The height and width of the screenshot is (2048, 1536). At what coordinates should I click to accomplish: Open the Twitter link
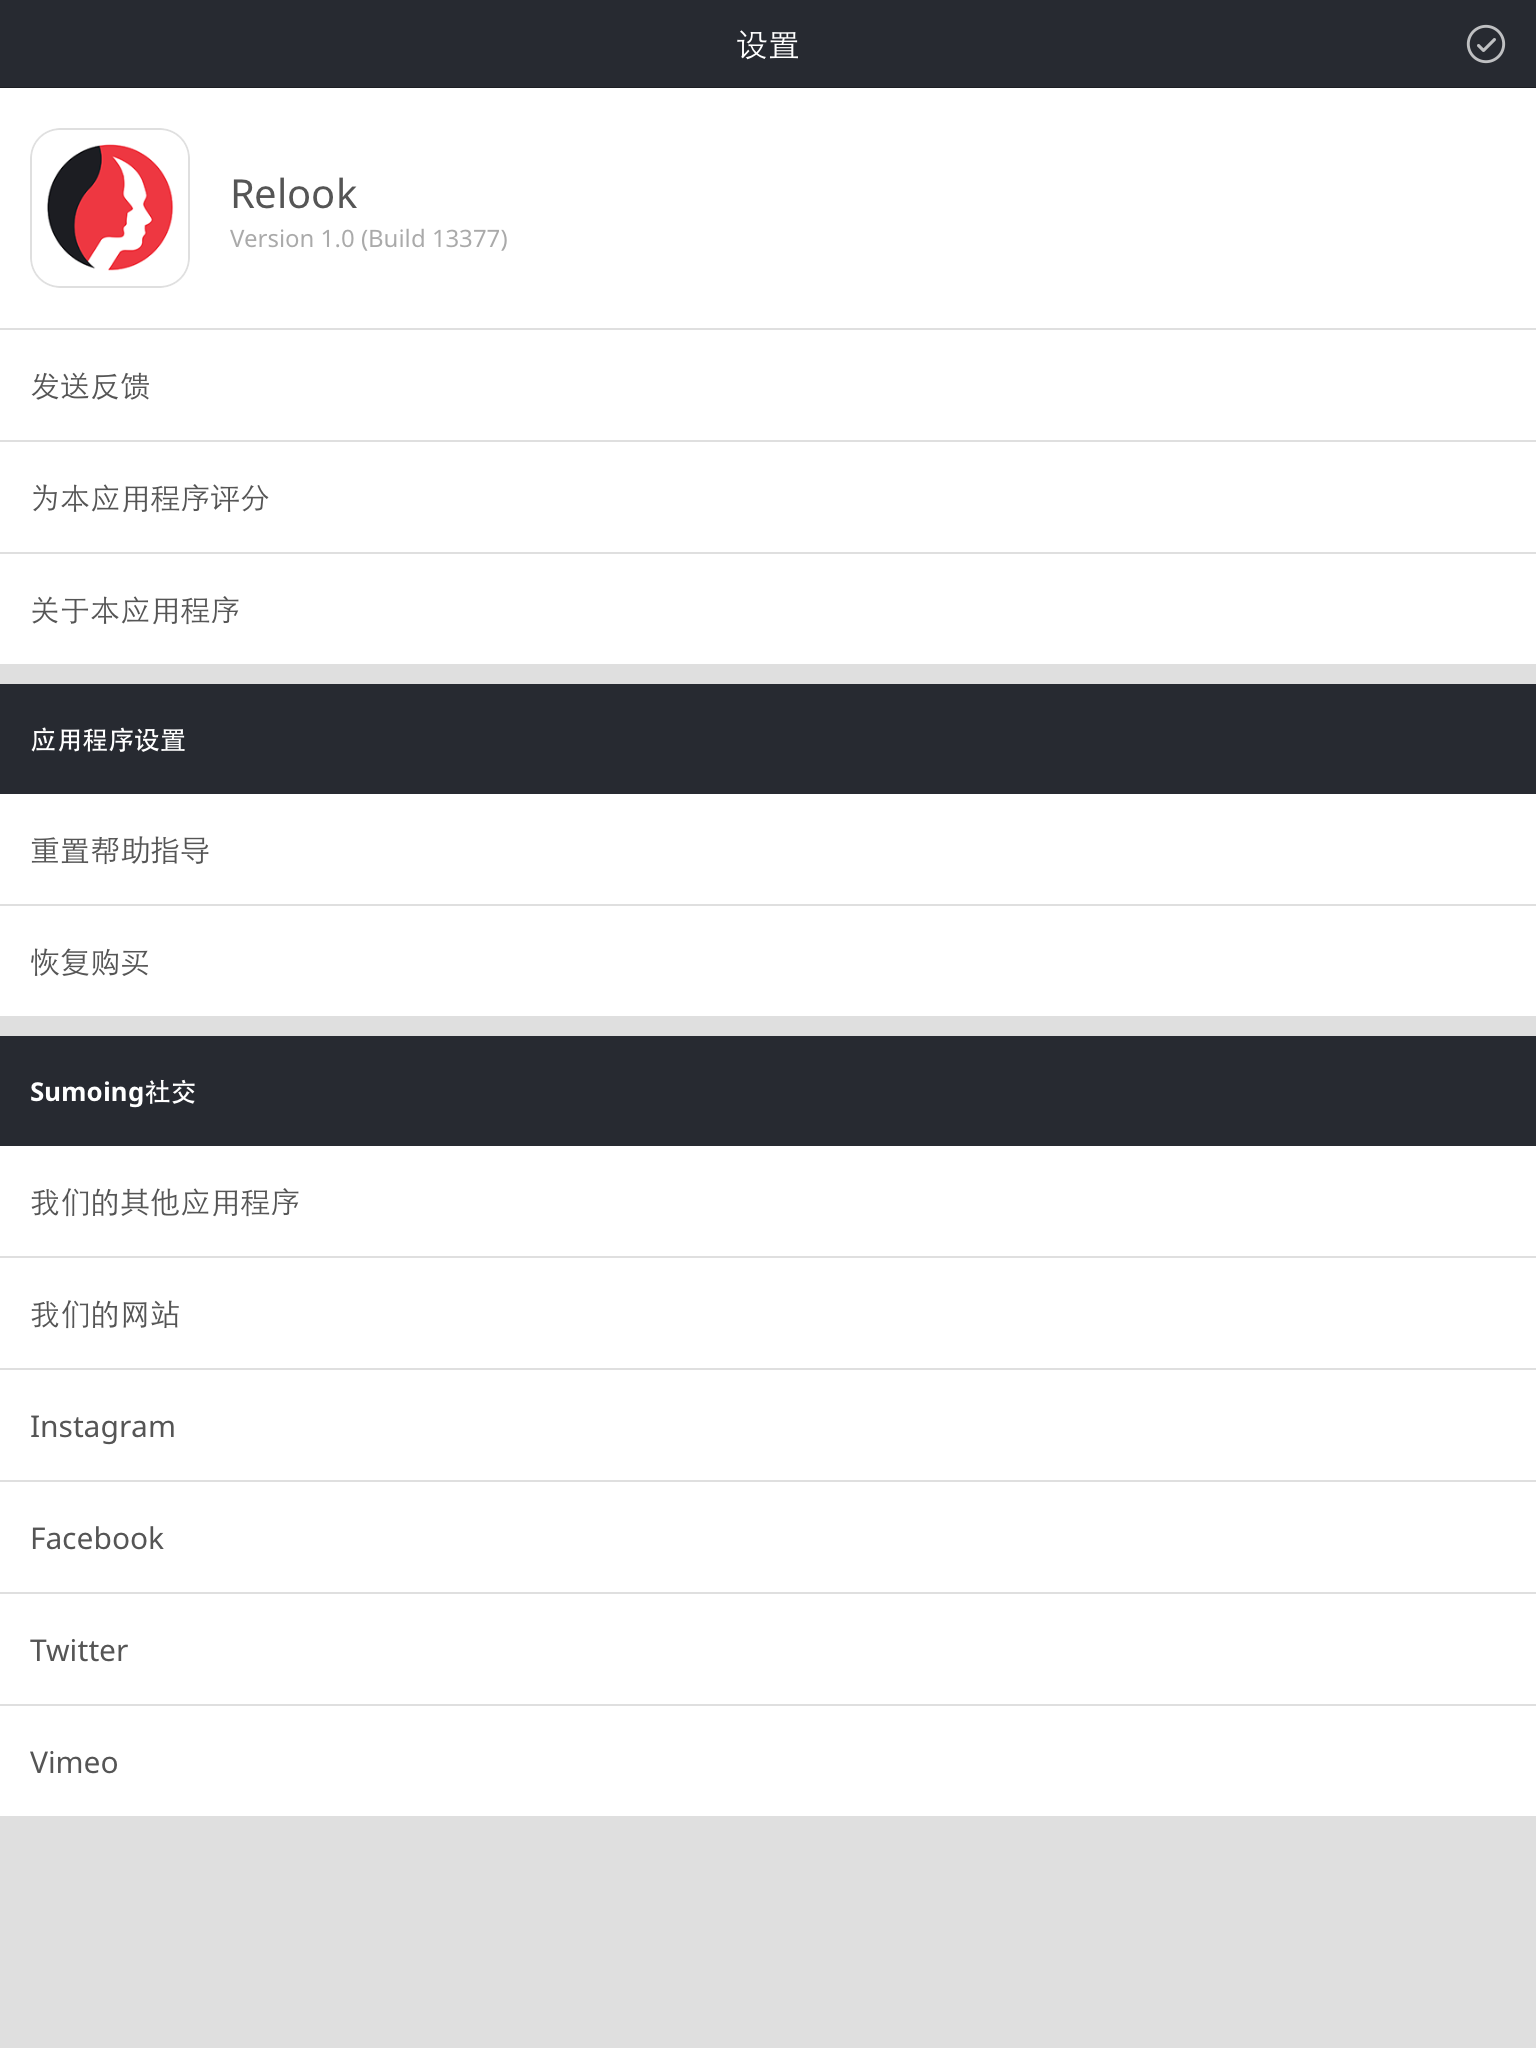coord(768,1650)
